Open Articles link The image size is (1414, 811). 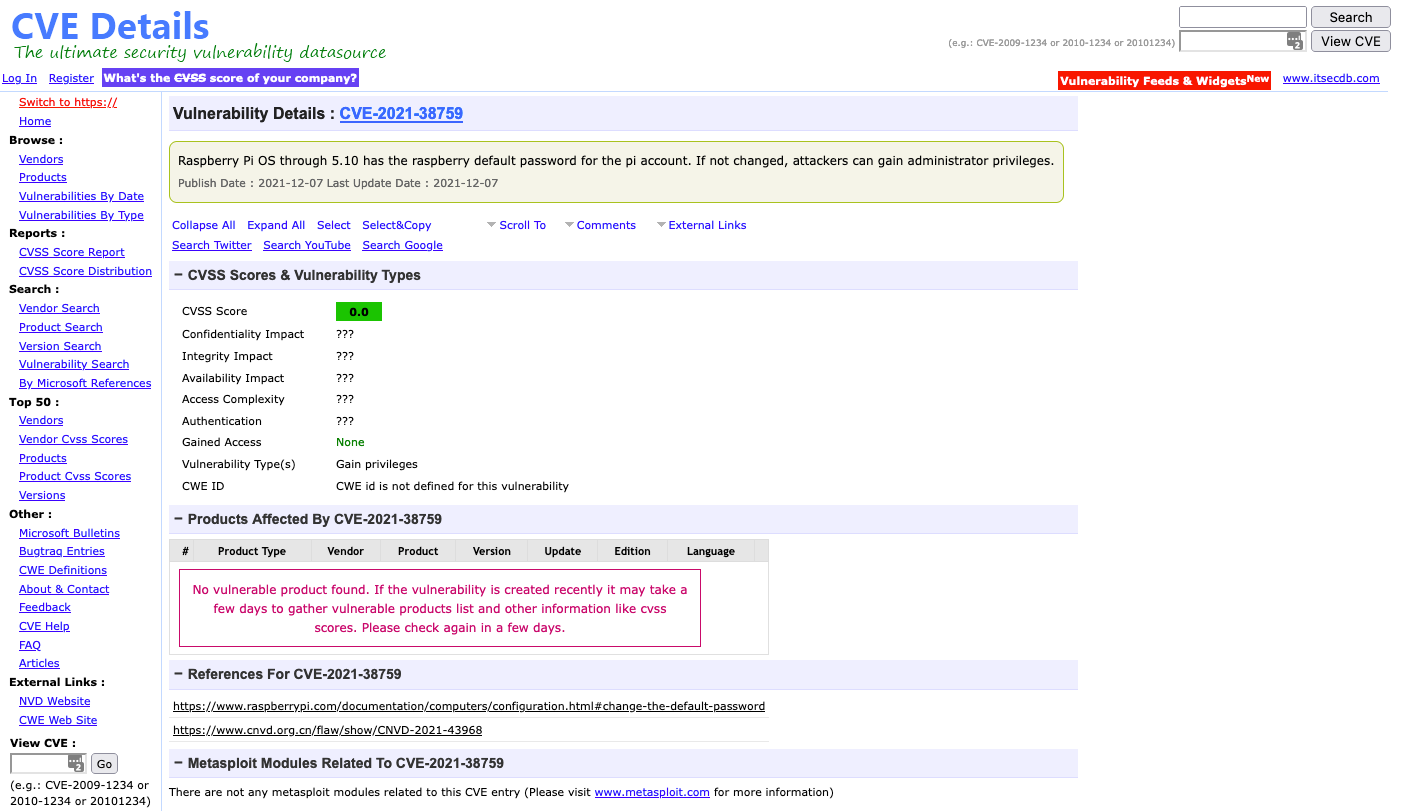pos(39,663)
